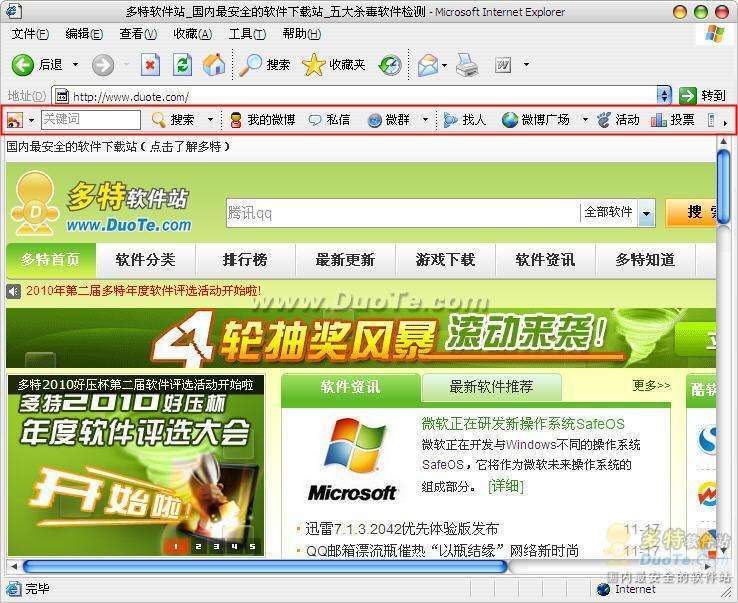The image size is (738, 603).
Task: Select the 最新更新 navigation tab
Action: [x=345, y=260]
